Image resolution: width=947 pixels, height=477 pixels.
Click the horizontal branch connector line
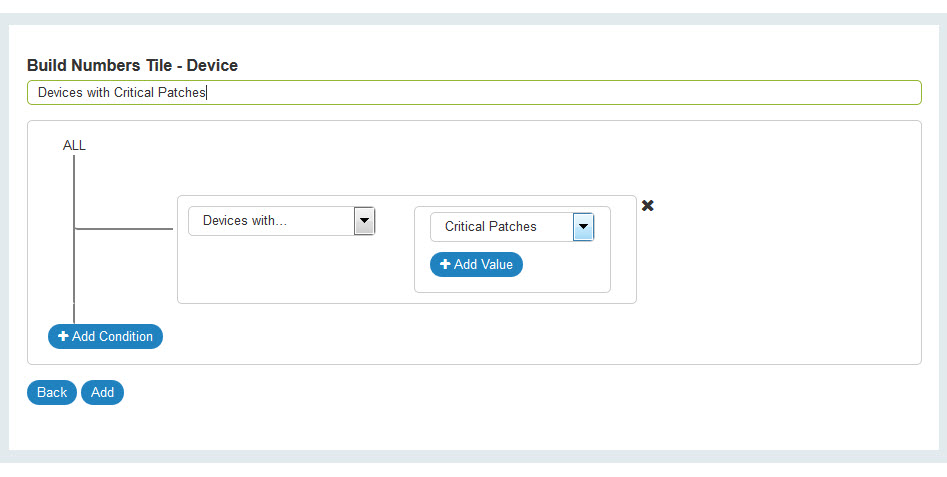[125, 229]
